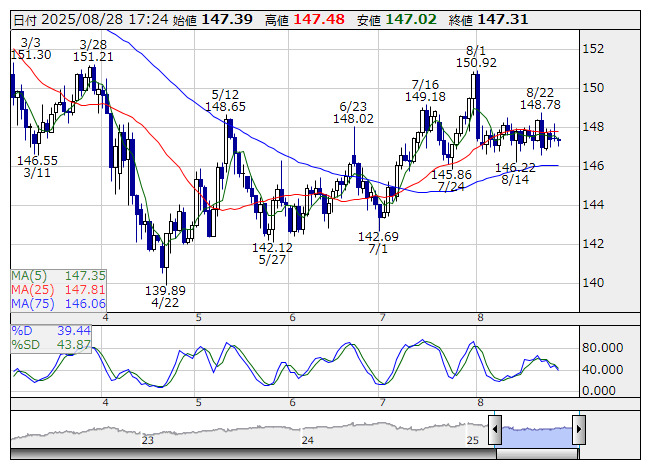Image resolution: width=653 pixels, height=470 pixels.
Task: Click the 5/12 peak label 148.65
Action: (x=225, y=106)
